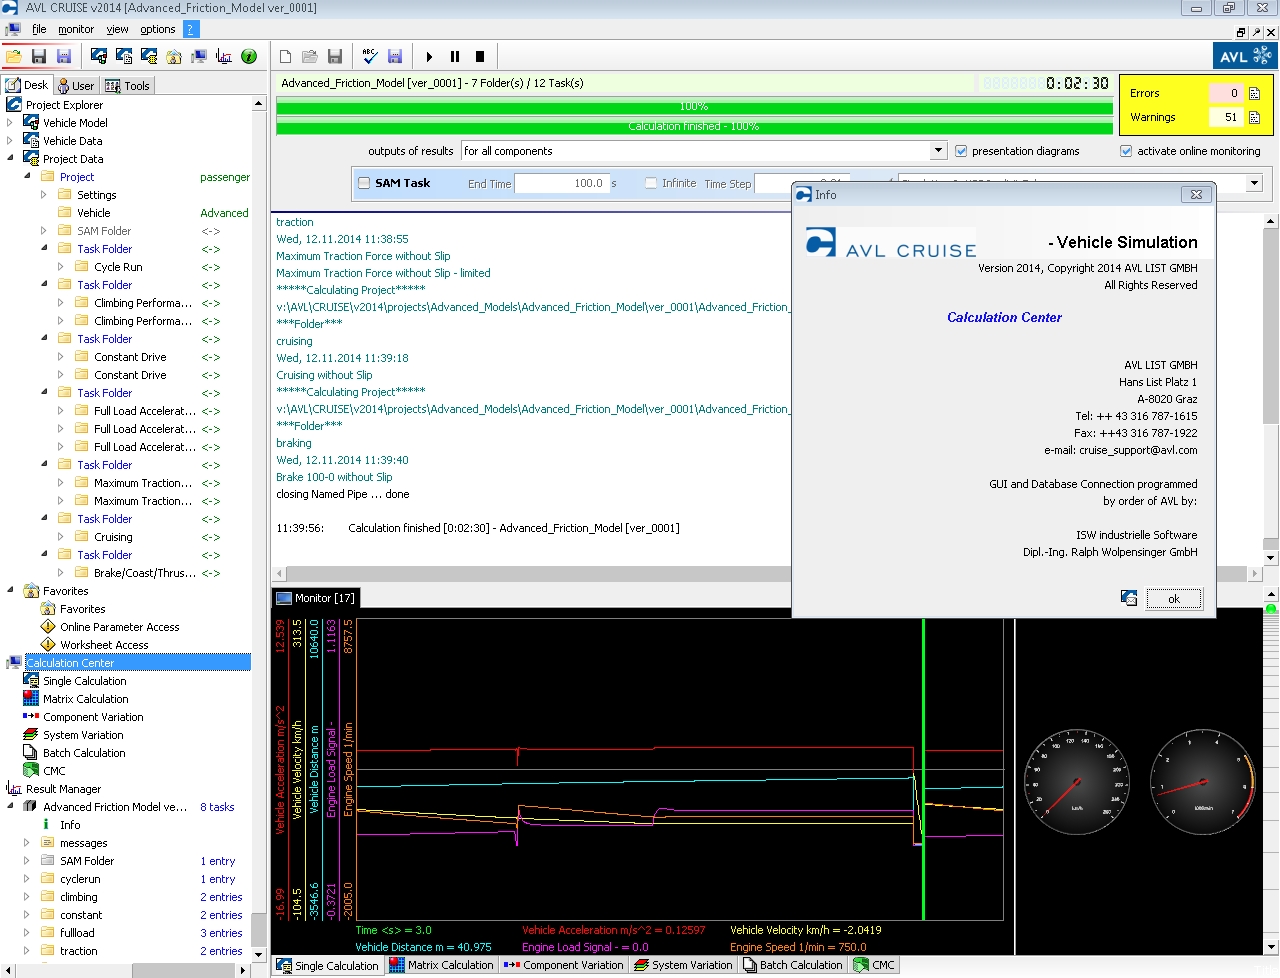Open the view menu
1280x978 pixels.
117,29
